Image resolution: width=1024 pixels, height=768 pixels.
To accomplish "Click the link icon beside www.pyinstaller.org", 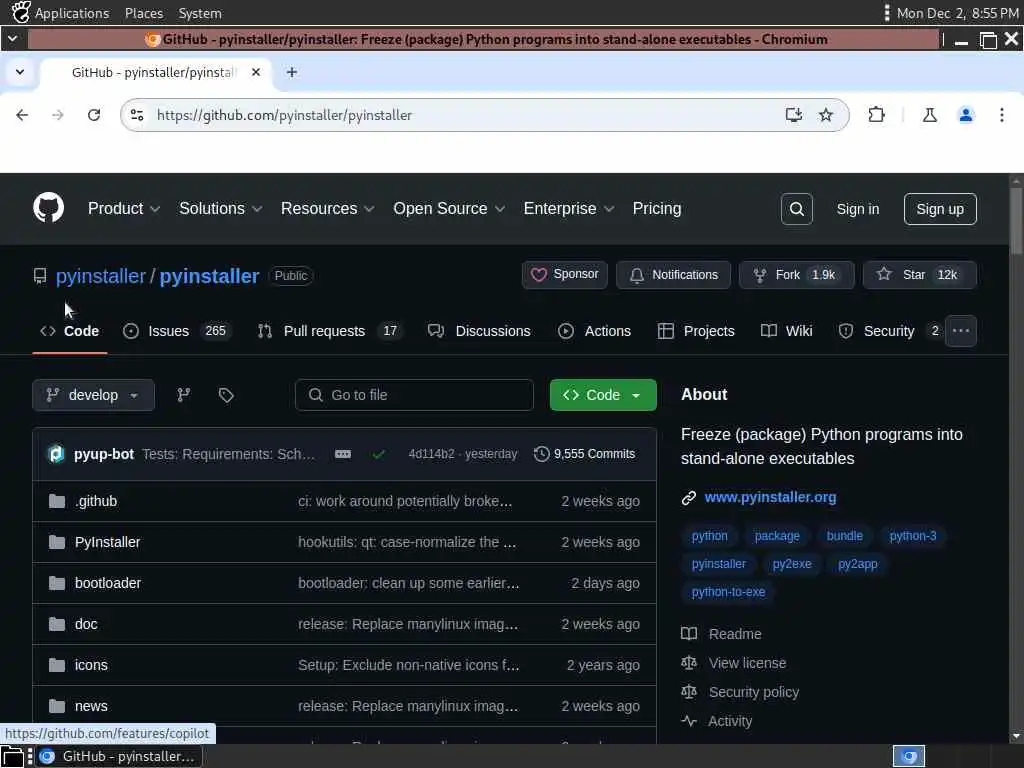I will coord(688,498).
